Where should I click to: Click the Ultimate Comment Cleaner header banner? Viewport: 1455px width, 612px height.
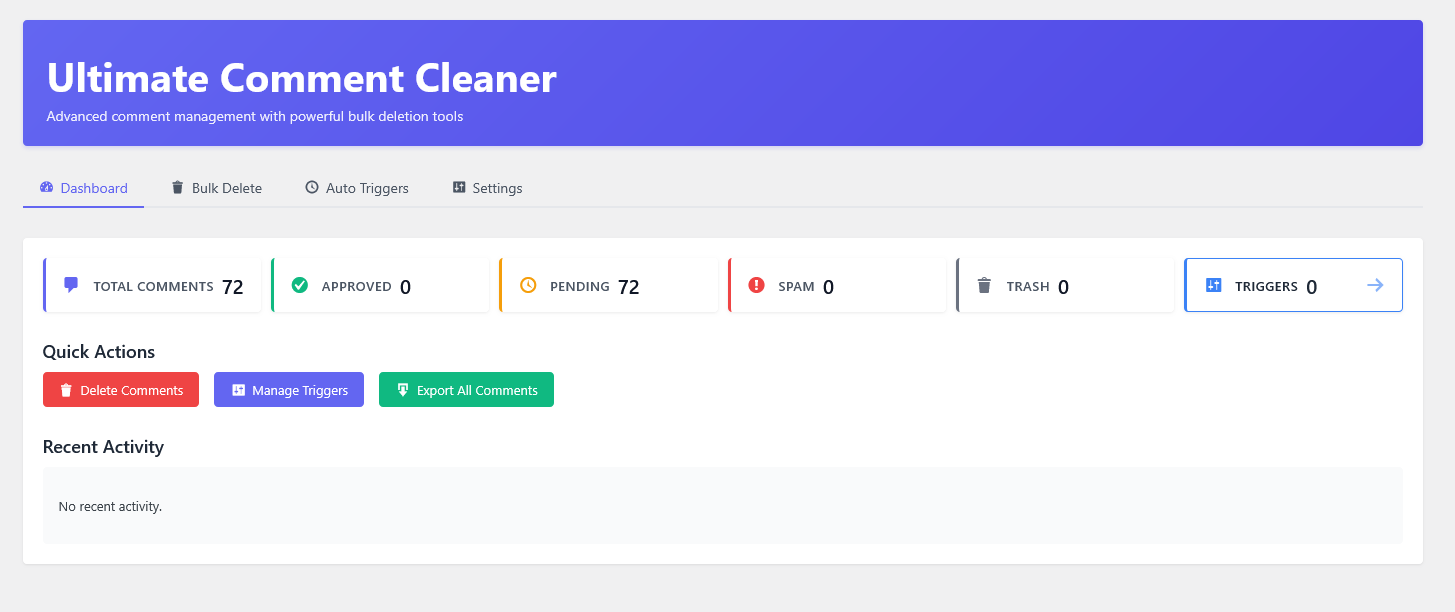(x=722, y=83)
